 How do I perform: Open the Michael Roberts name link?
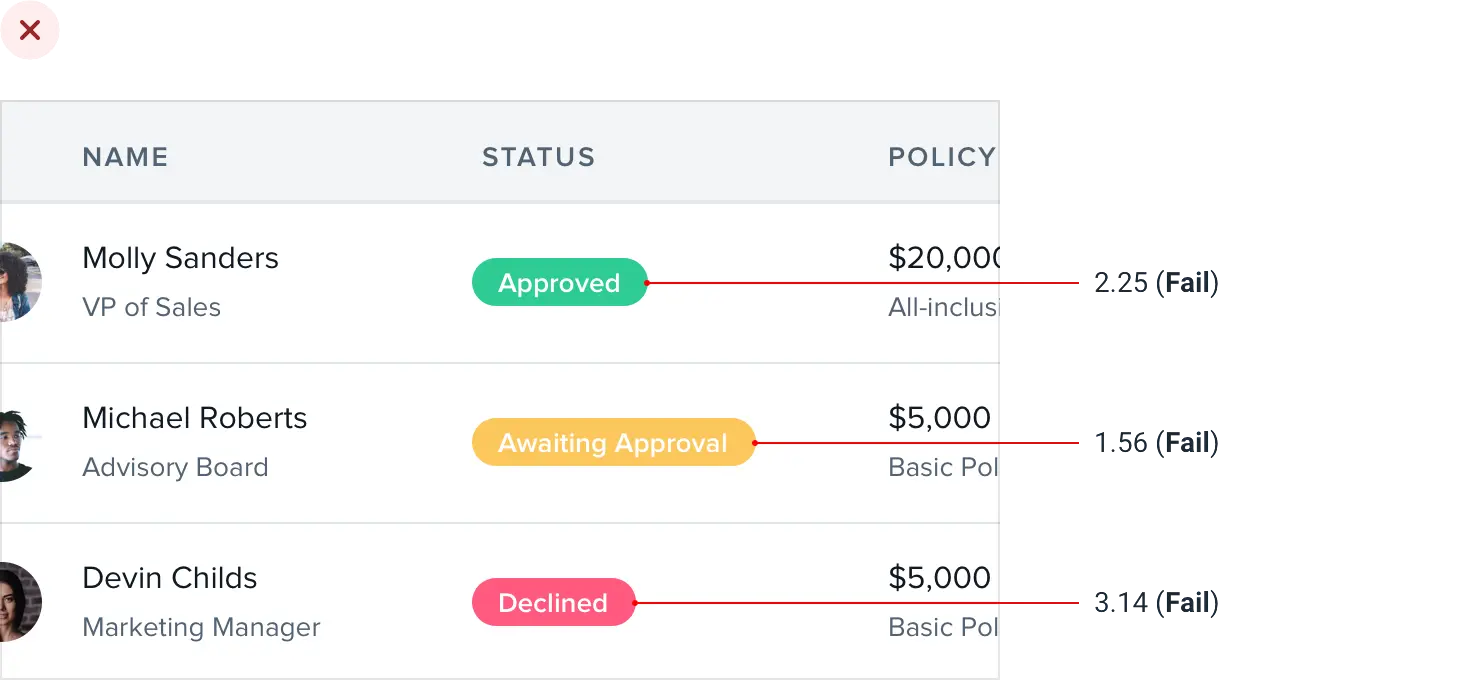pyautogui.click(x=194, y=418)
